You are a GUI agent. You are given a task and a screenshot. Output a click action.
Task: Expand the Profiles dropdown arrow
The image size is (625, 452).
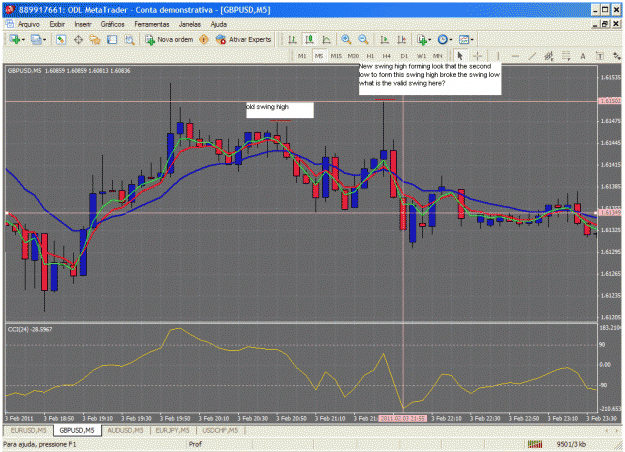tap(44, 40)
